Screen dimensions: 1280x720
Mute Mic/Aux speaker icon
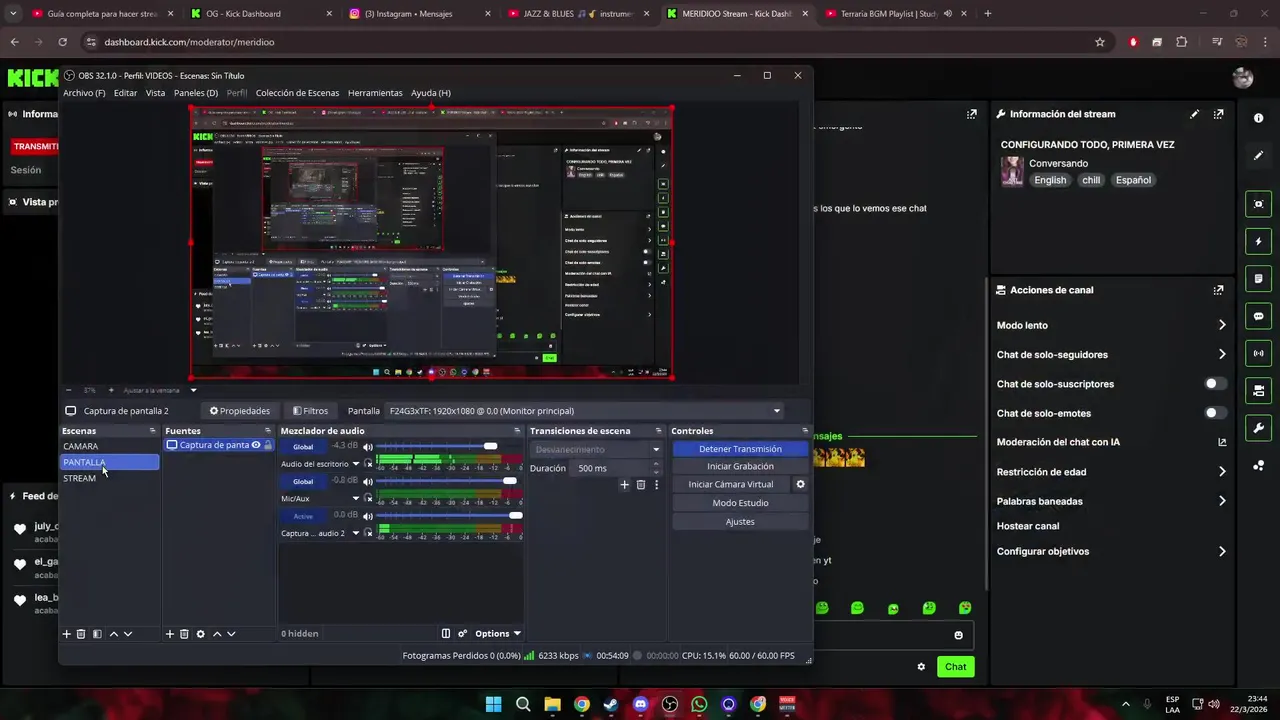(x=368, y=482)
